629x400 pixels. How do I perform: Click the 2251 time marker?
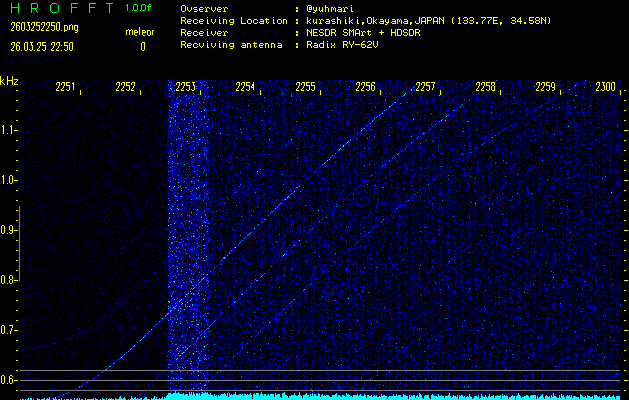coord(66,88)
